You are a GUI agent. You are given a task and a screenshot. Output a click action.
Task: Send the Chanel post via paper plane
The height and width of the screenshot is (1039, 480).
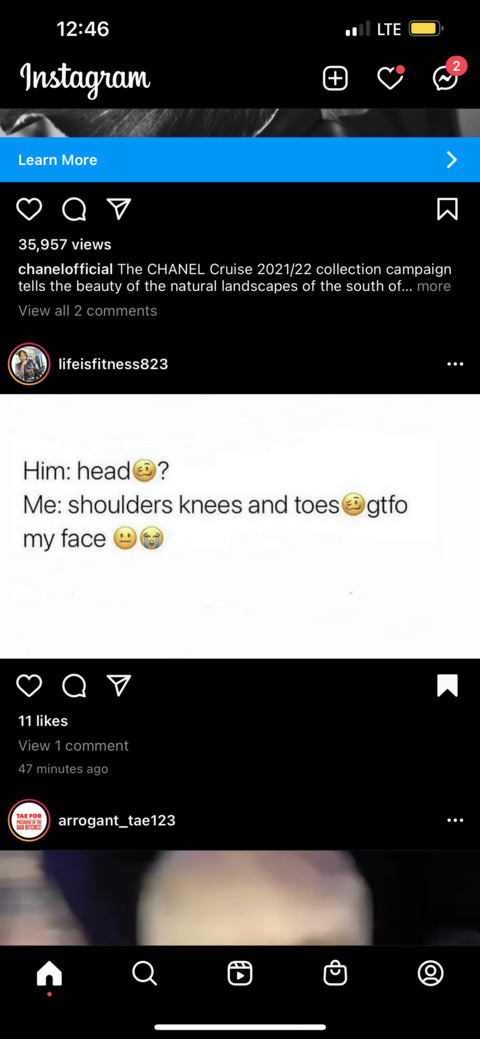118,210
